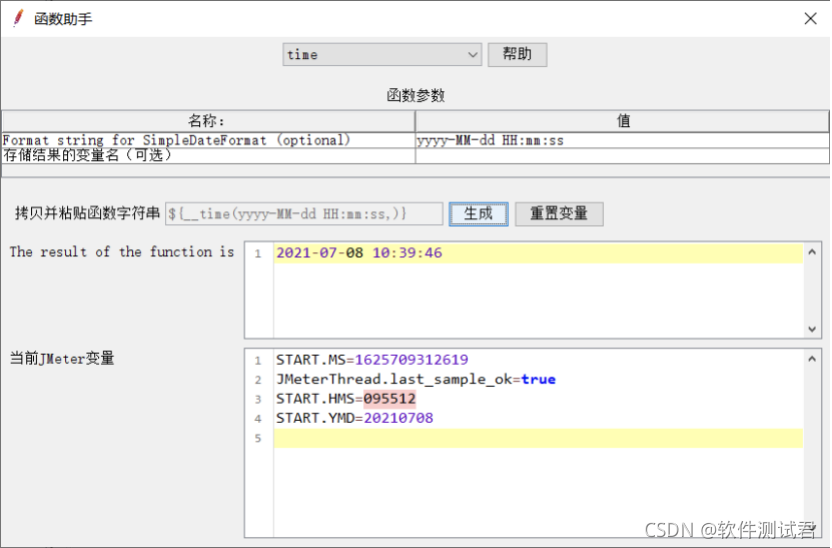Open the time function dropdown

tap(382, 55)
